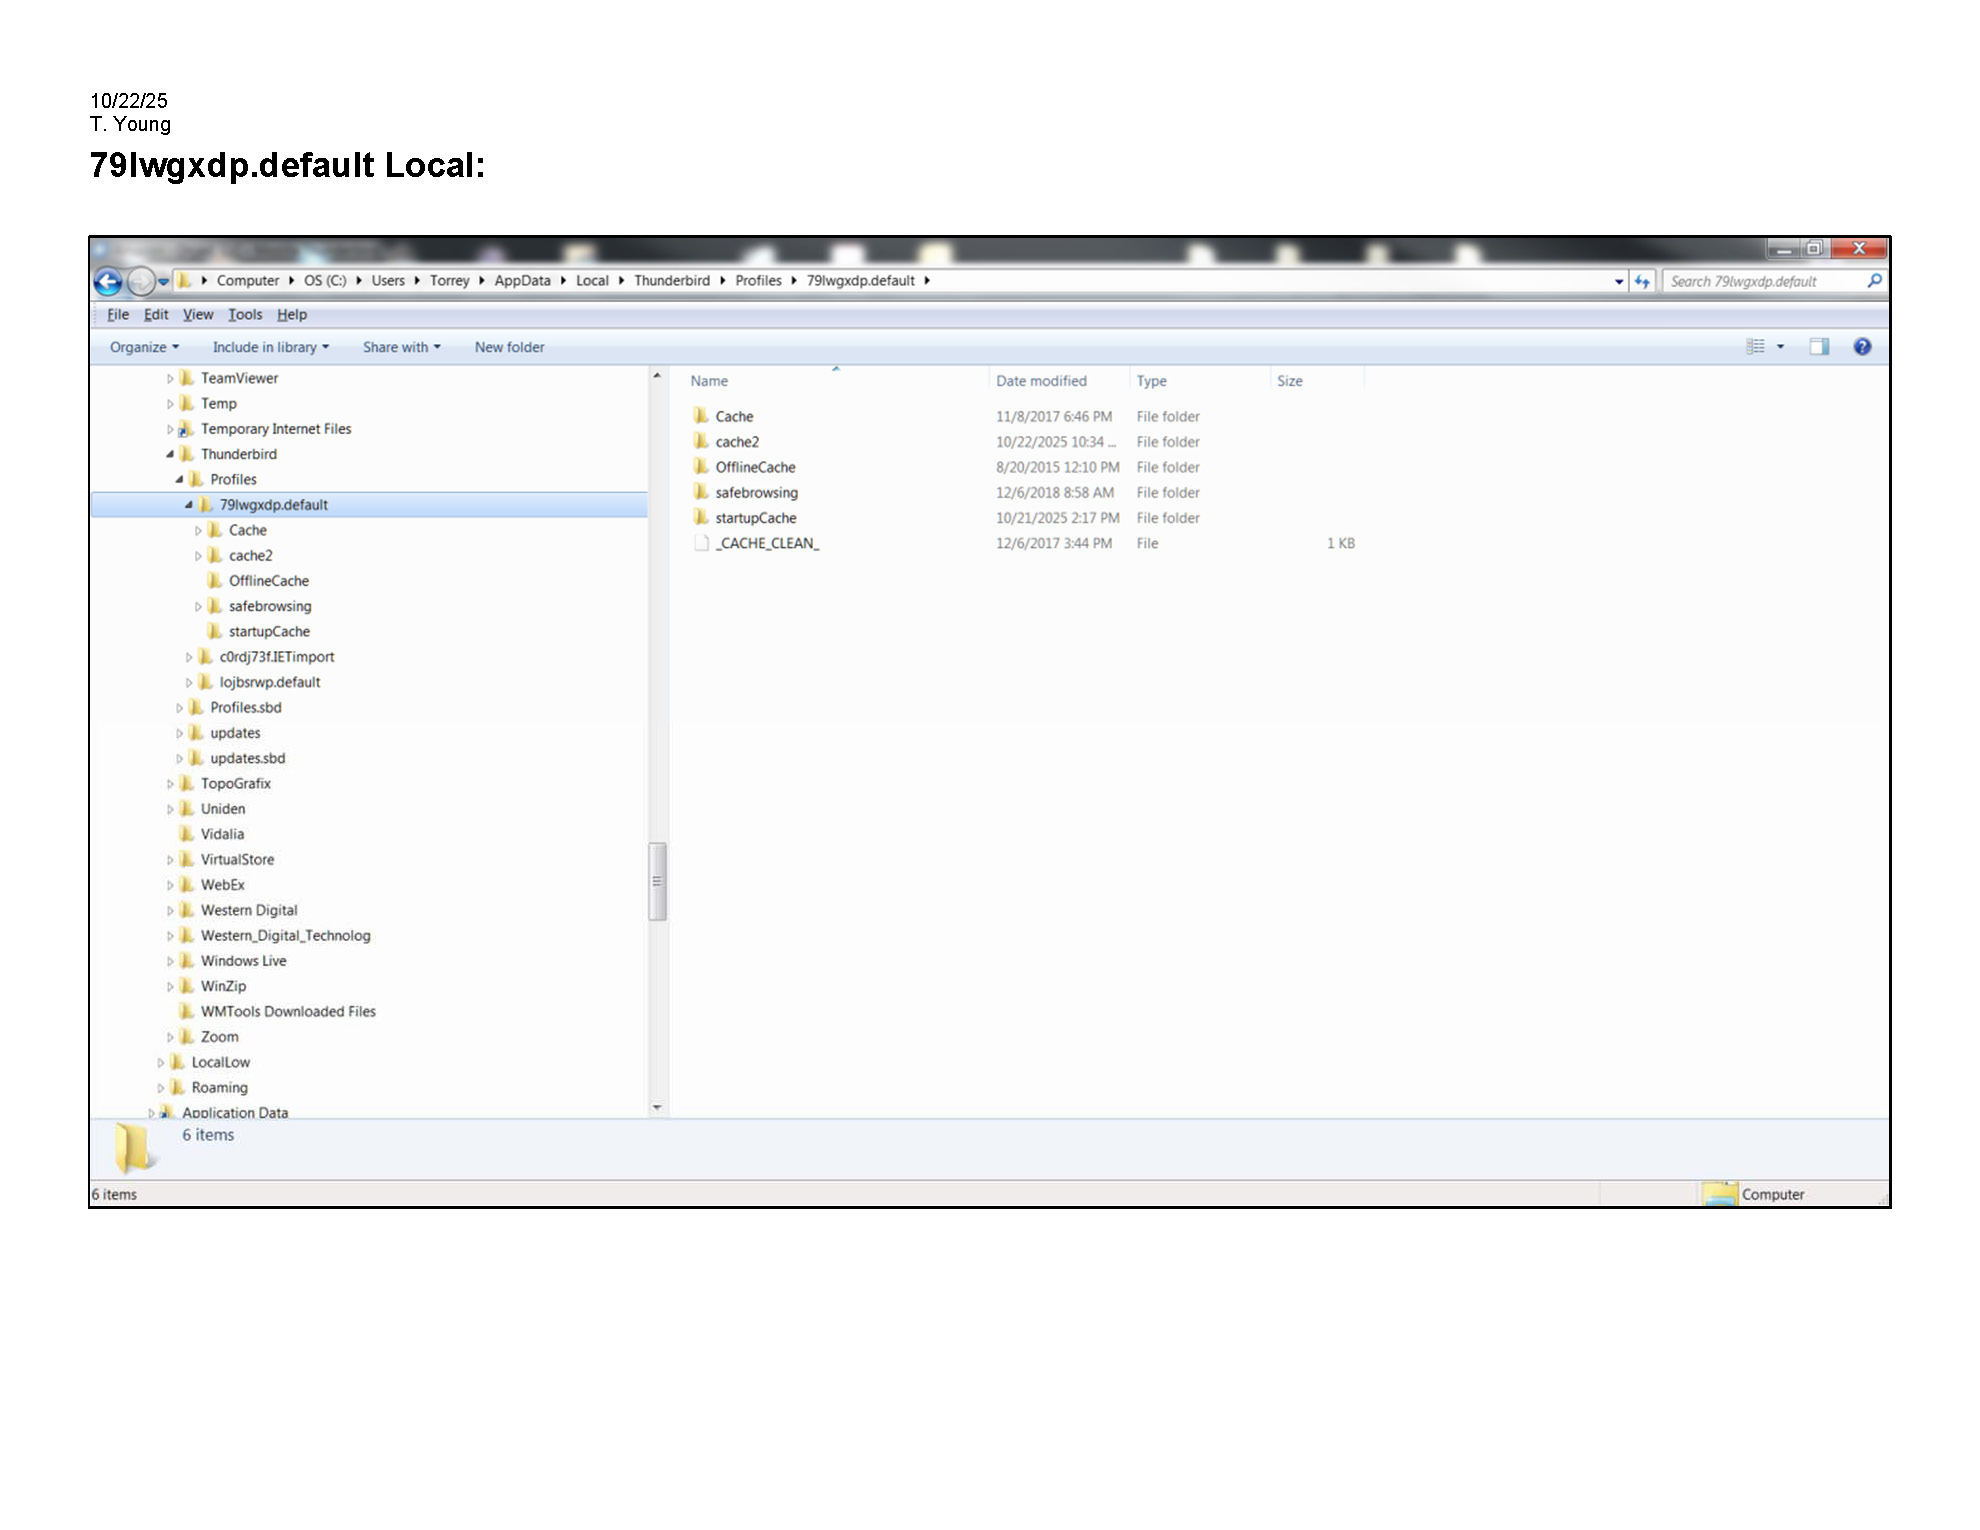Click the refresh icon beside address bar
1980x1530 pixels.
1642,282
